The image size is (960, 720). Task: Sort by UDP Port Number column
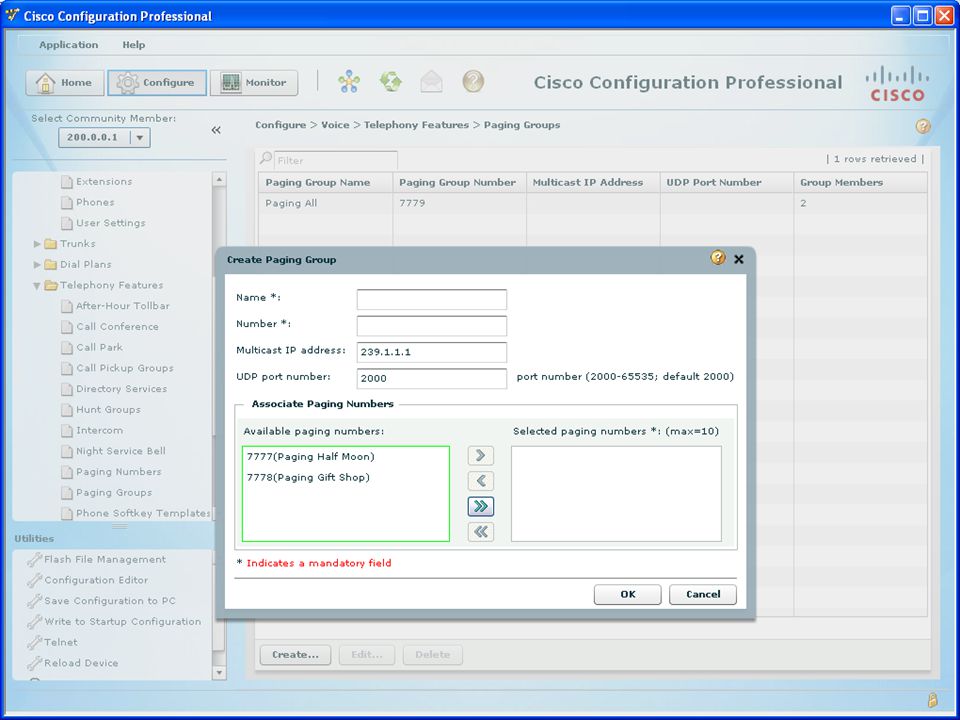point(726,182)
